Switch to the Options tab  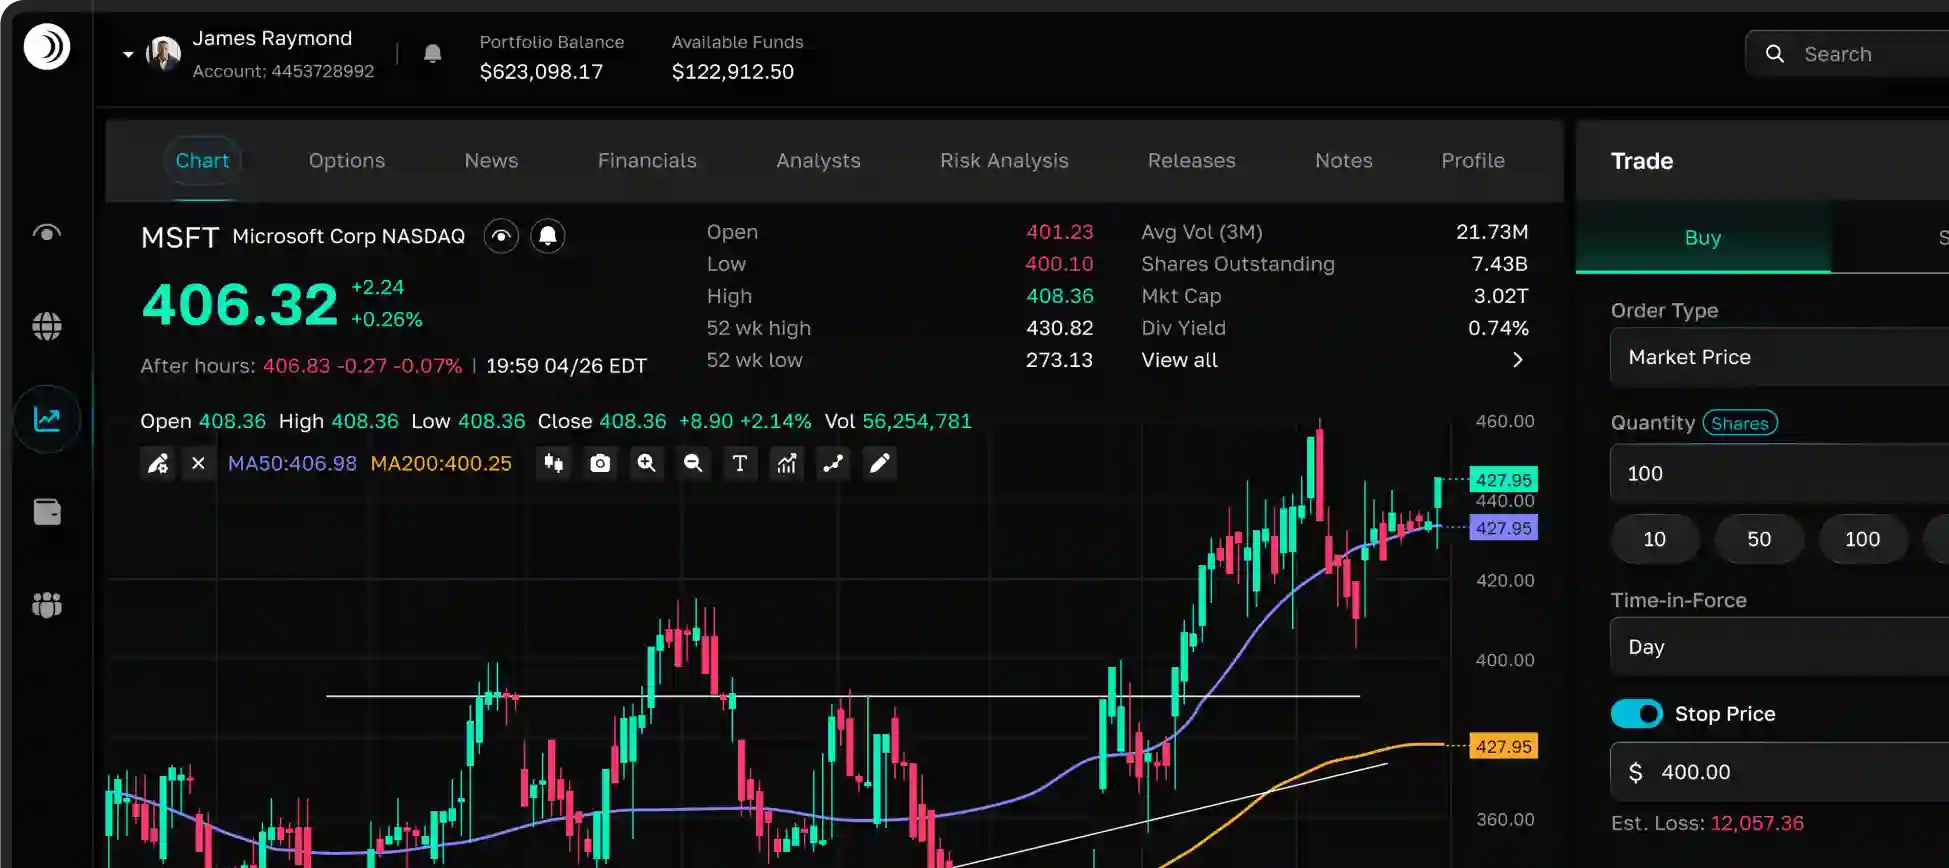tap(347, 161)
